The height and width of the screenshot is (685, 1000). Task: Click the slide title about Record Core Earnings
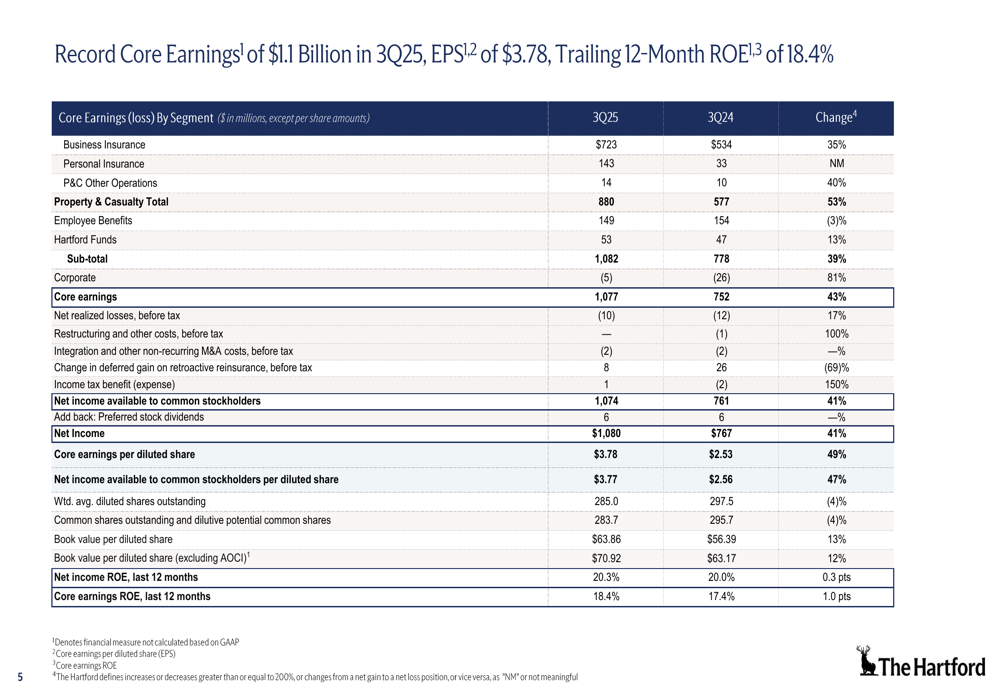click(x=443, y=55)
